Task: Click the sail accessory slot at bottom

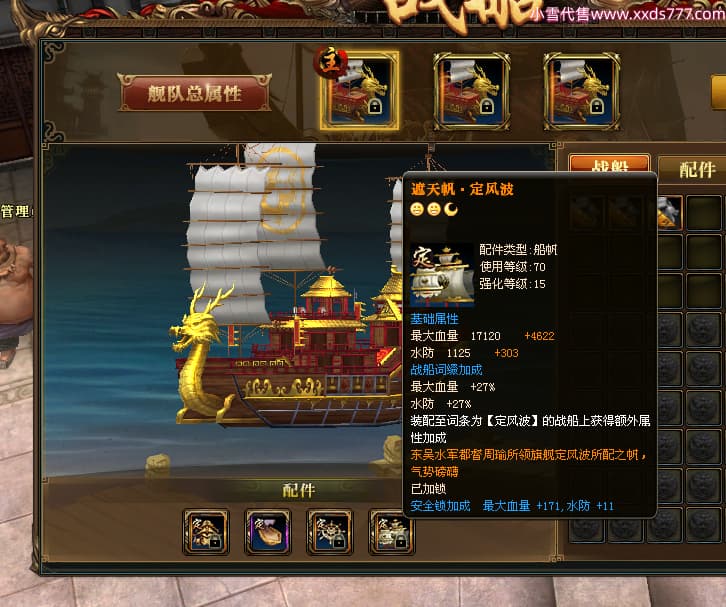Action: [x=390, y=532]
